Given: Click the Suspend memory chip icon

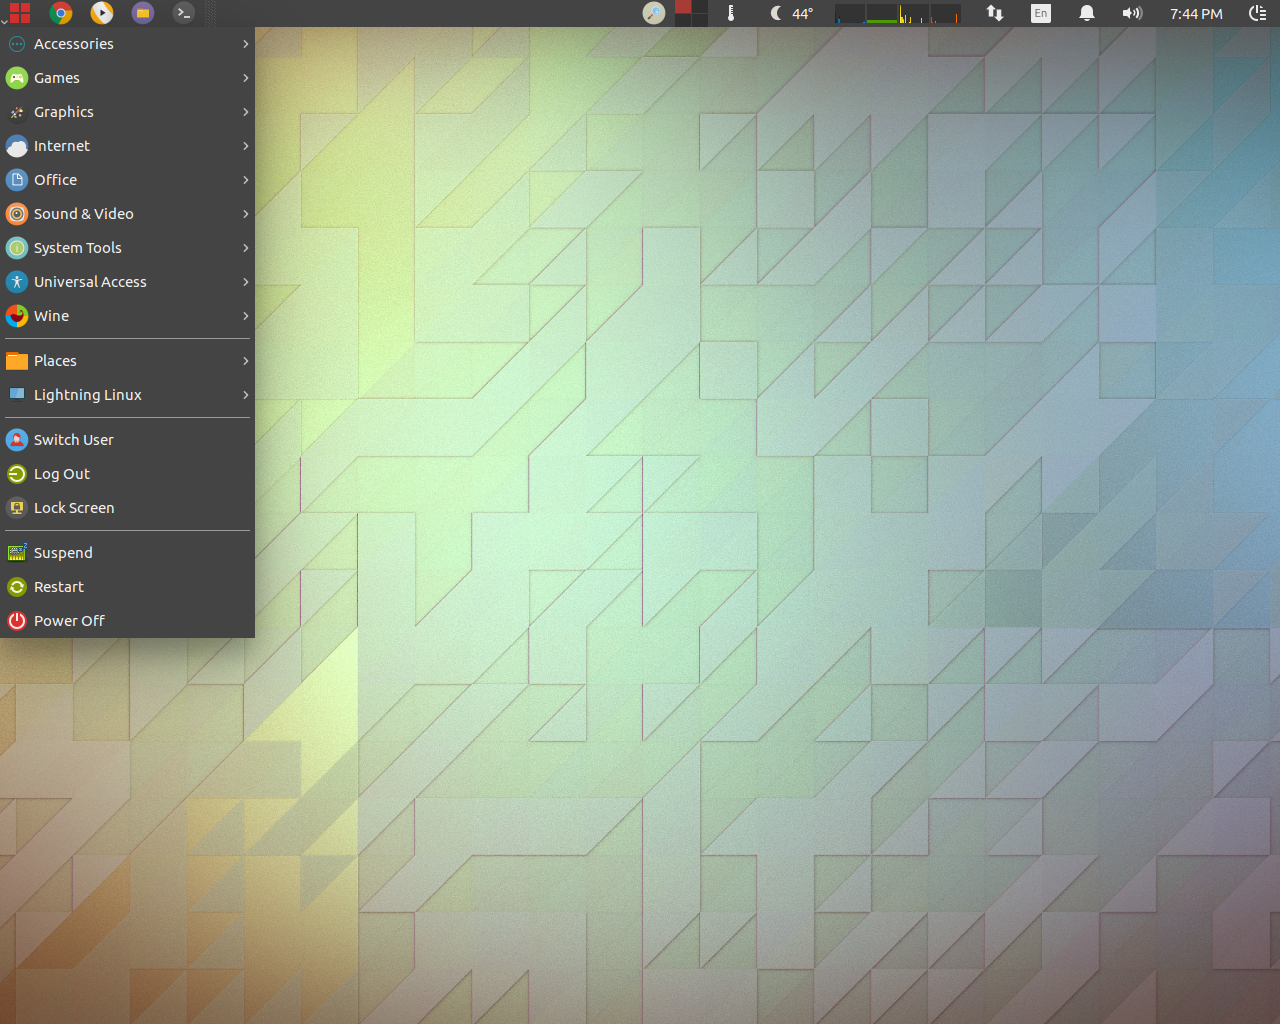Looking at the screenshot, I should point(17,553).
